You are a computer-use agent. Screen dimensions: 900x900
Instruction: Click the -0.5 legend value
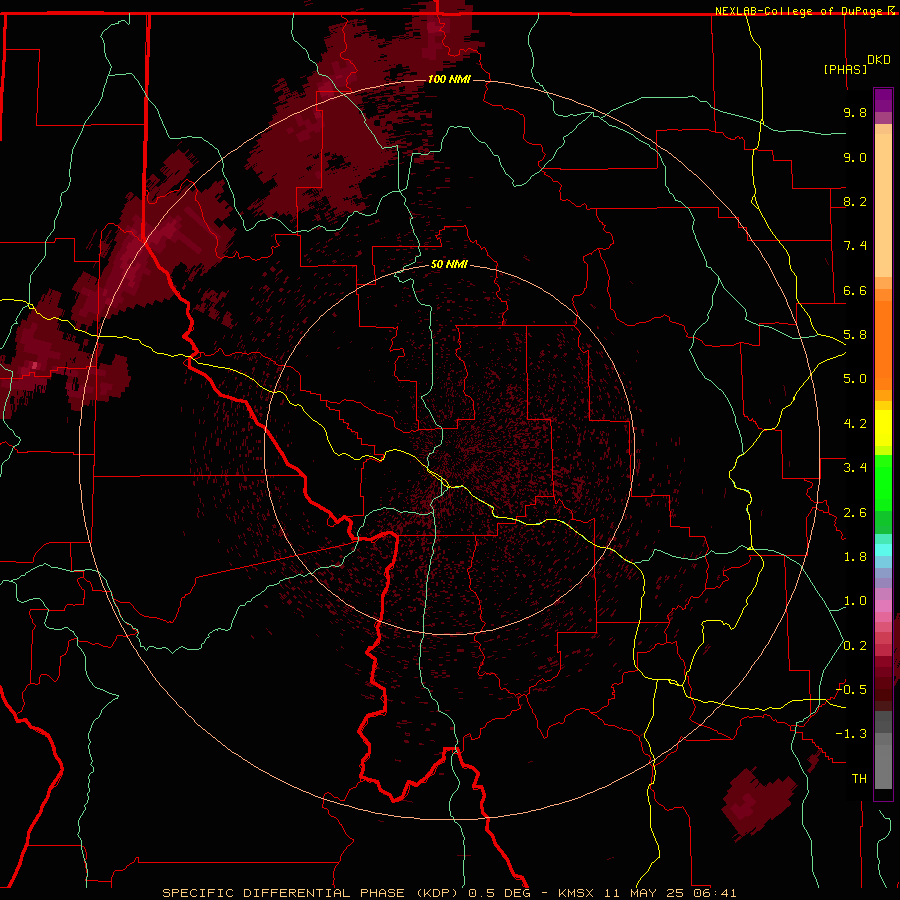click(851, 690)
